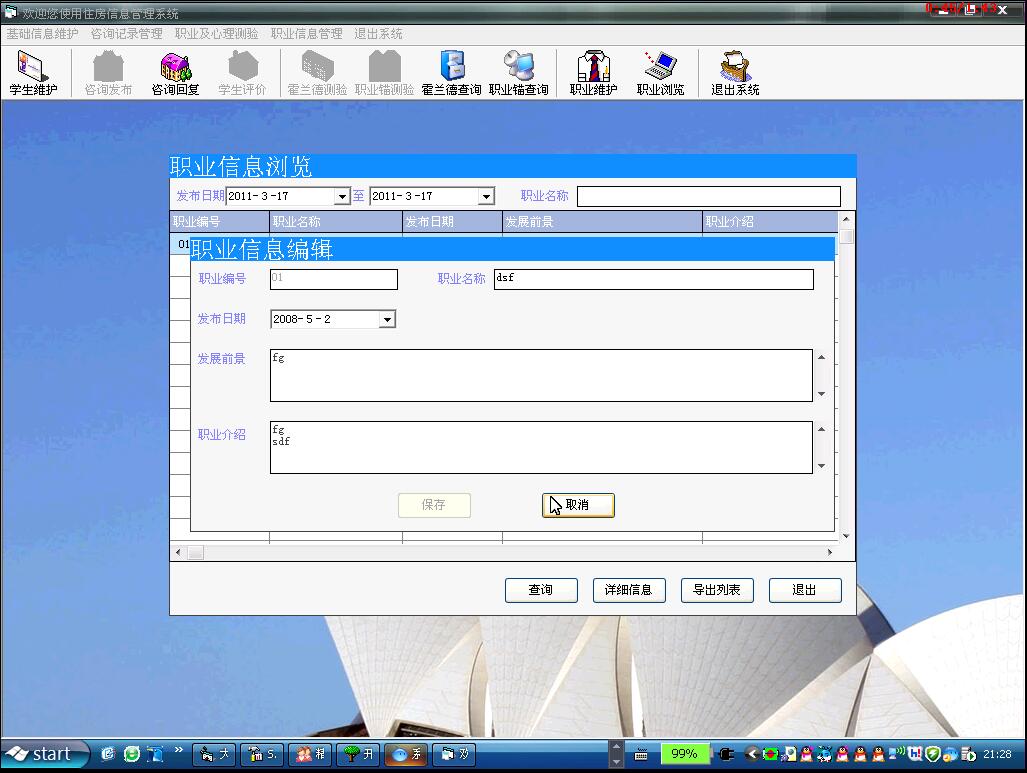Click the 发布日期 column header
The width and height of the screenshot is (1027, 773).
(453, 222)
